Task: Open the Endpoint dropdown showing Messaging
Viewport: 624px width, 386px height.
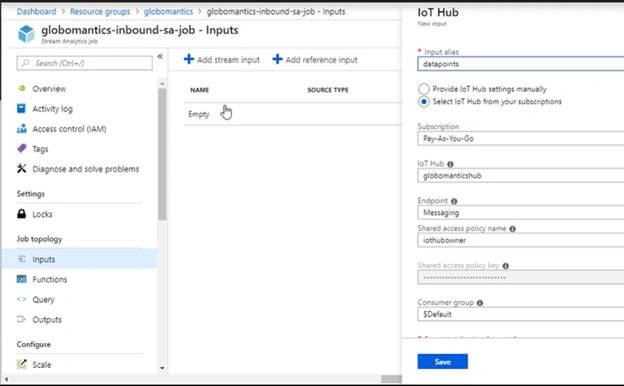Action: (521, 212)
